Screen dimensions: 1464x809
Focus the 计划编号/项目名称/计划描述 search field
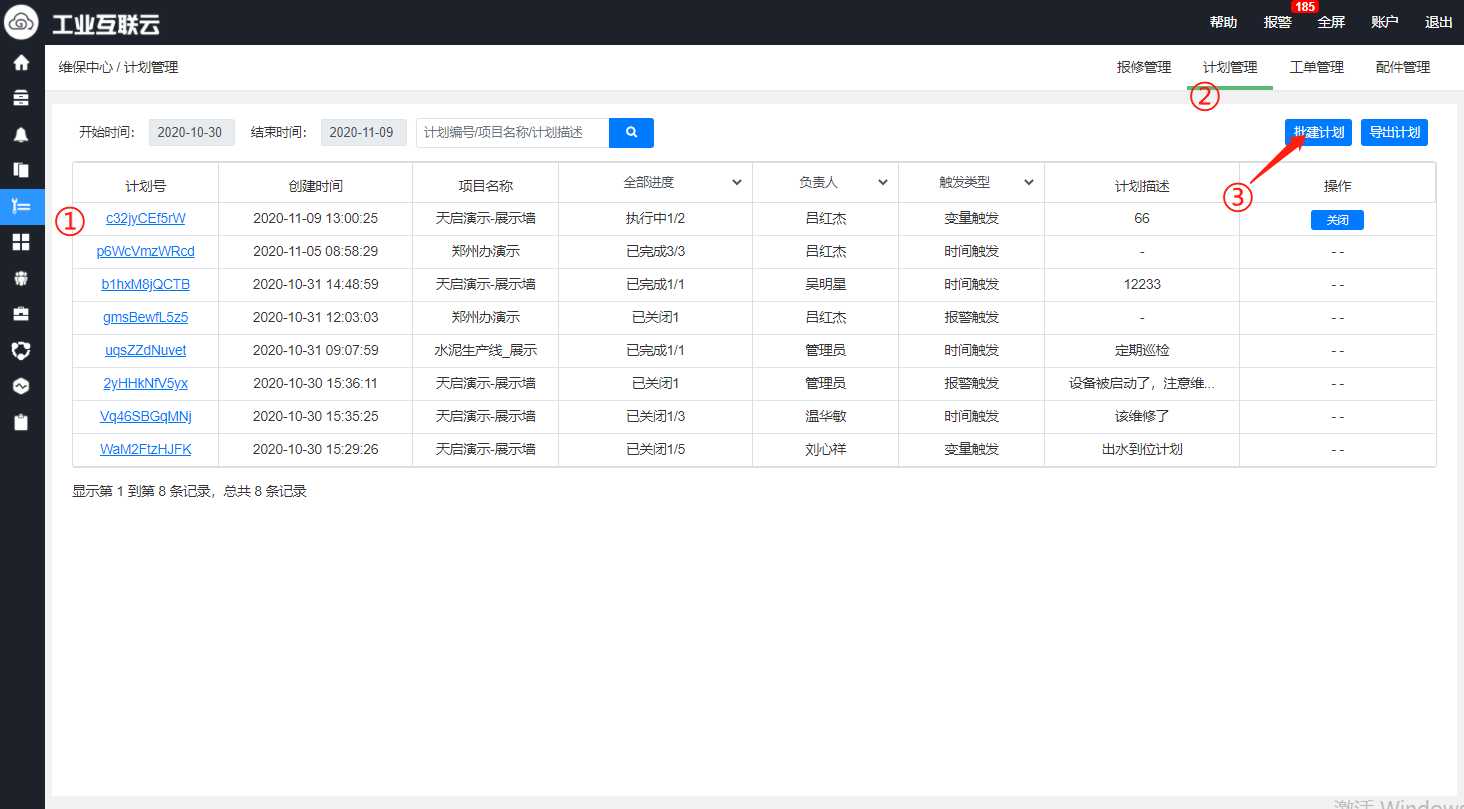point(513,133)
